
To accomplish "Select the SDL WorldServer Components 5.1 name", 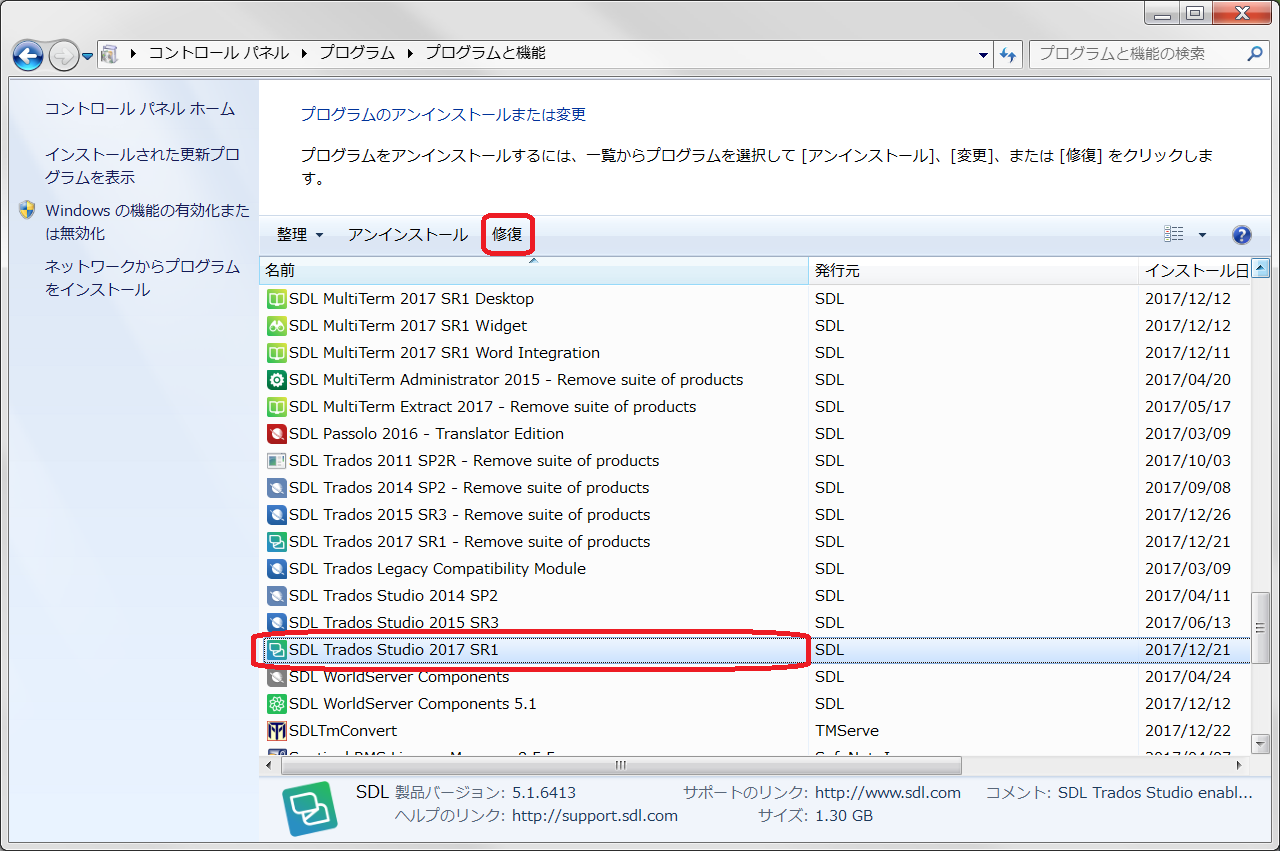I will 413,704.
